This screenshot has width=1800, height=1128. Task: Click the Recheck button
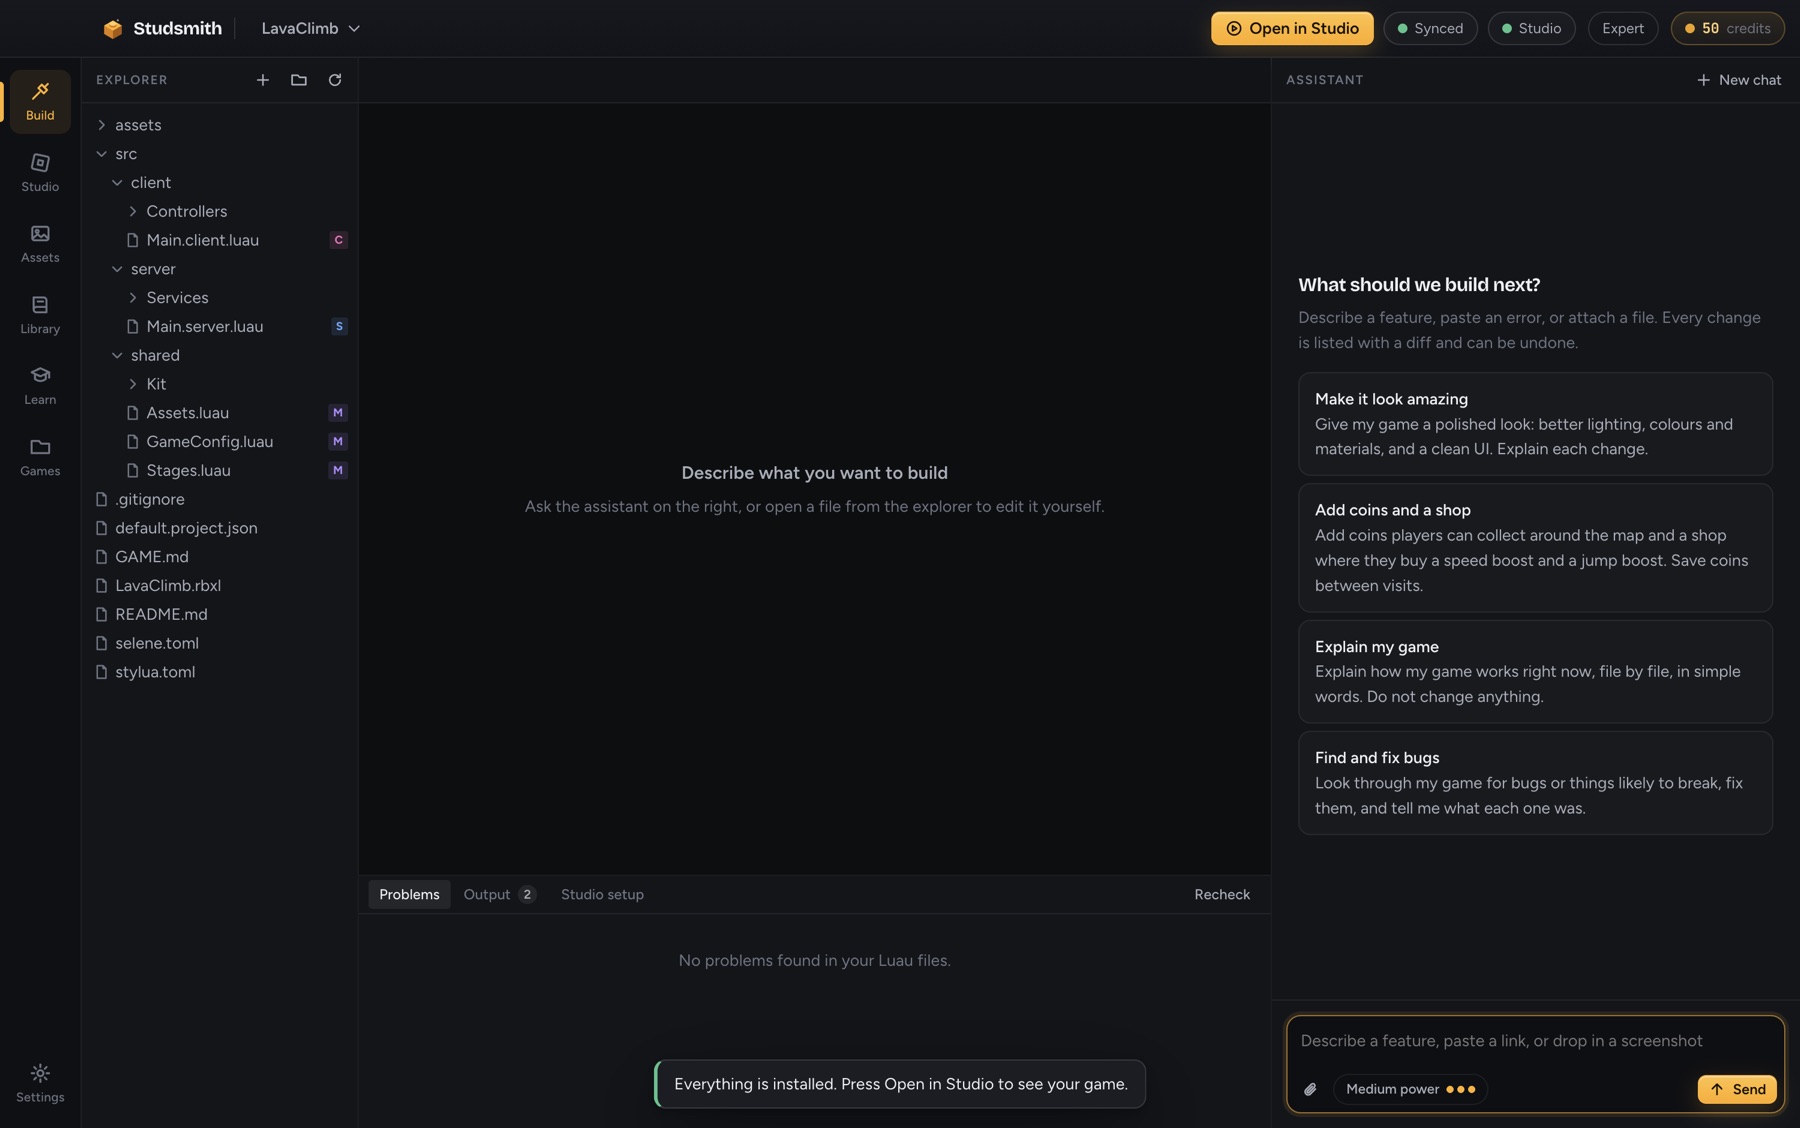tap(1222, 894)
